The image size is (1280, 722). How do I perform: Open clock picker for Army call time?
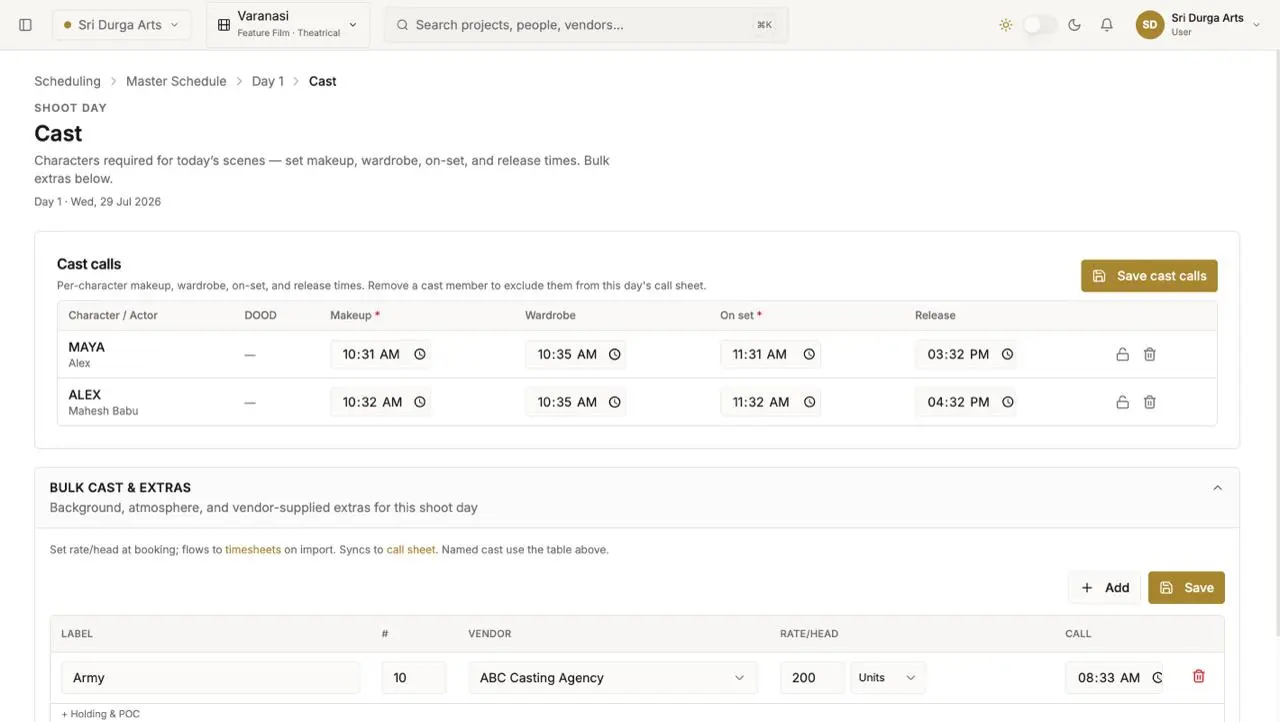1157,677
